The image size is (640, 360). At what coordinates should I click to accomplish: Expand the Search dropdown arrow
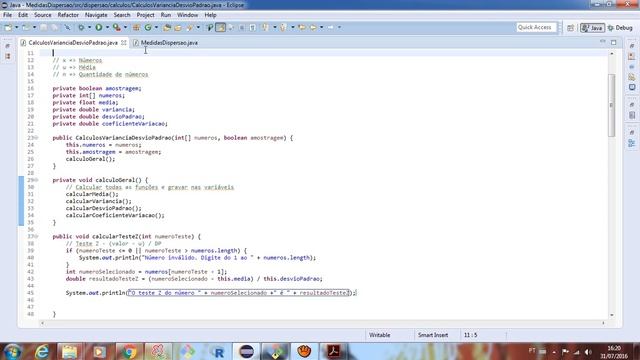click(x=198, y=27)
